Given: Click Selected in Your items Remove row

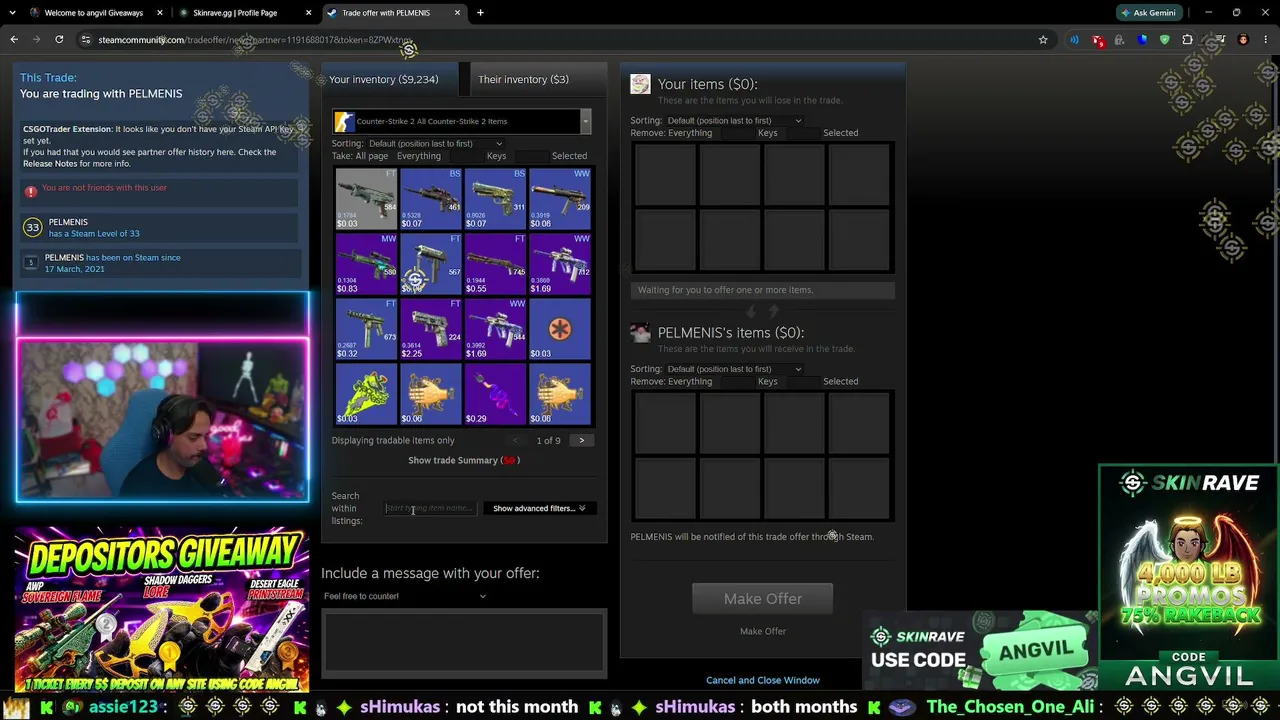Looking at the screenshot, I should pos(840,133).
